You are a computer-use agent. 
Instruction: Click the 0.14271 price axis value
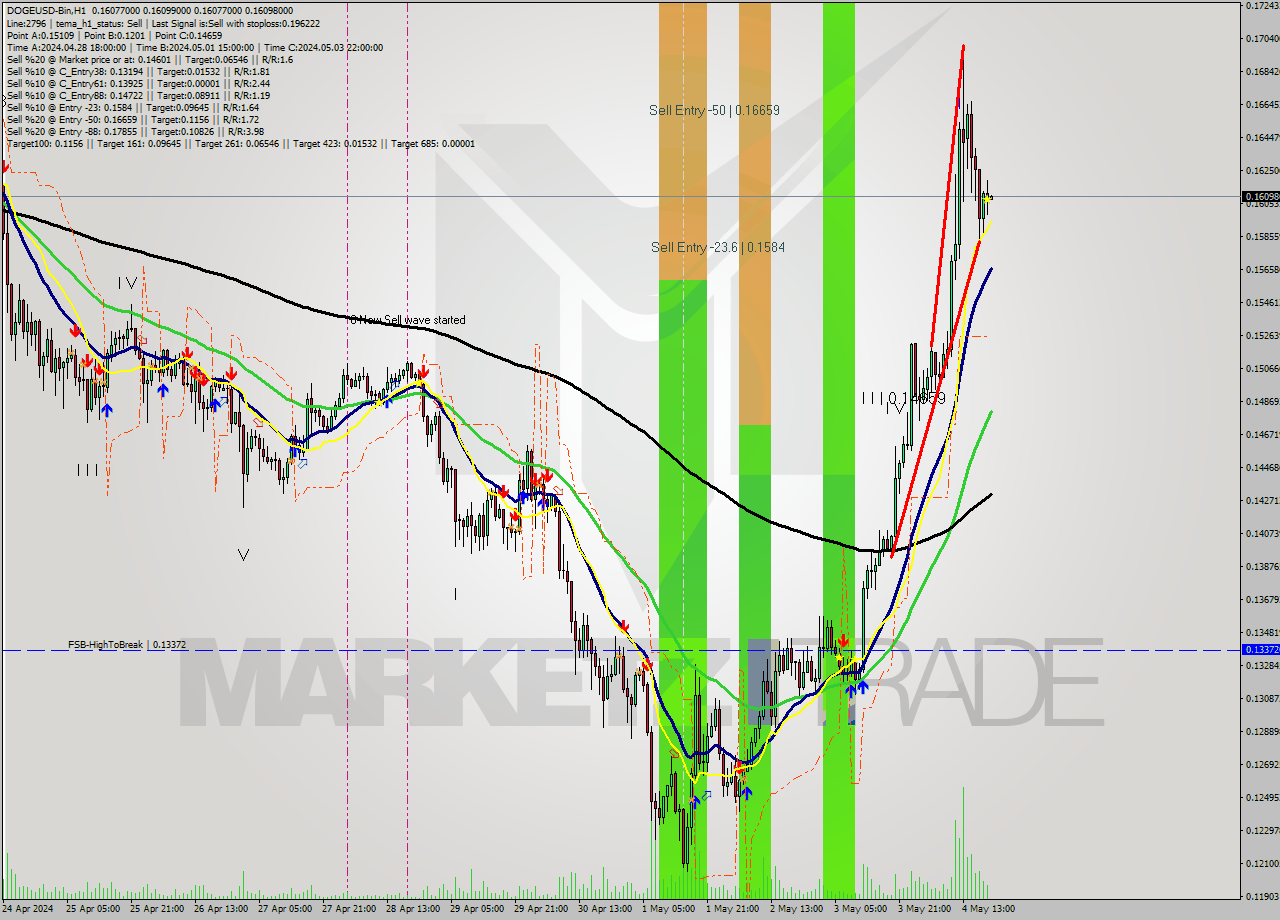pos(1262,501)
